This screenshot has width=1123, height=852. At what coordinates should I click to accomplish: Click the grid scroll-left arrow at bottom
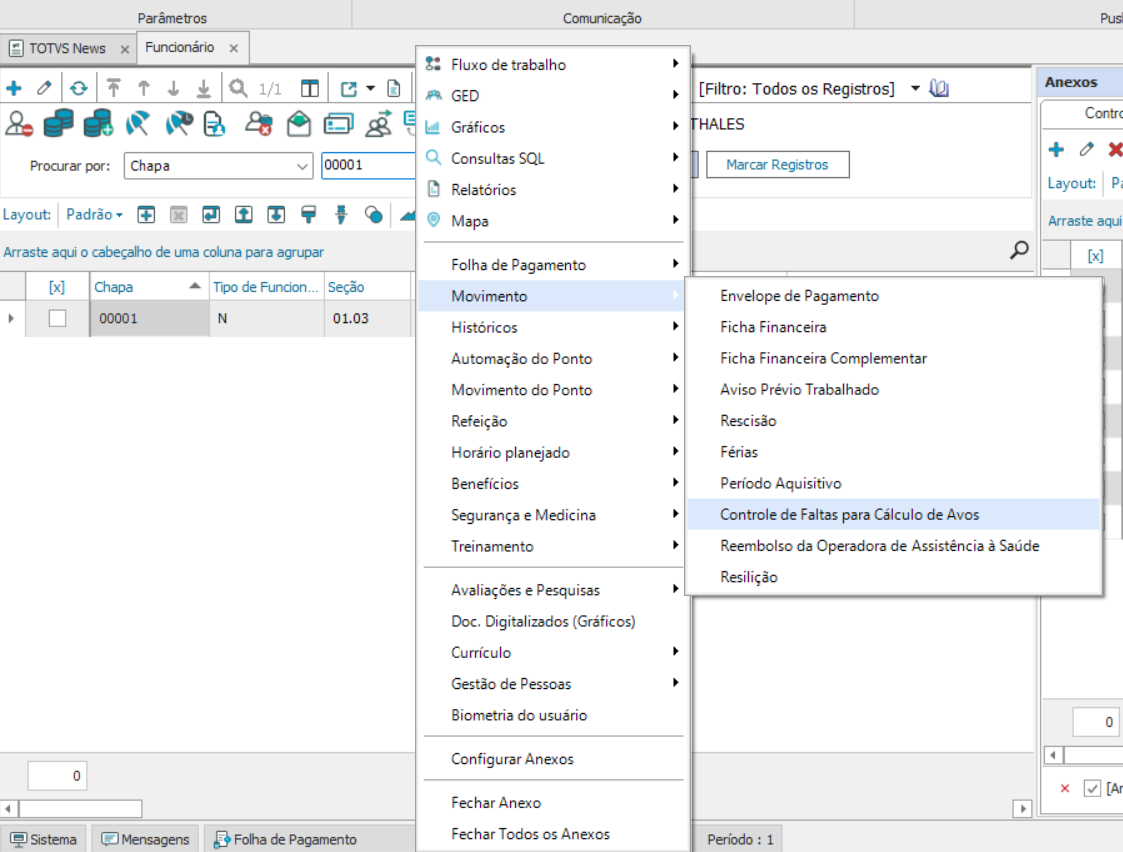tap(9, 809)
